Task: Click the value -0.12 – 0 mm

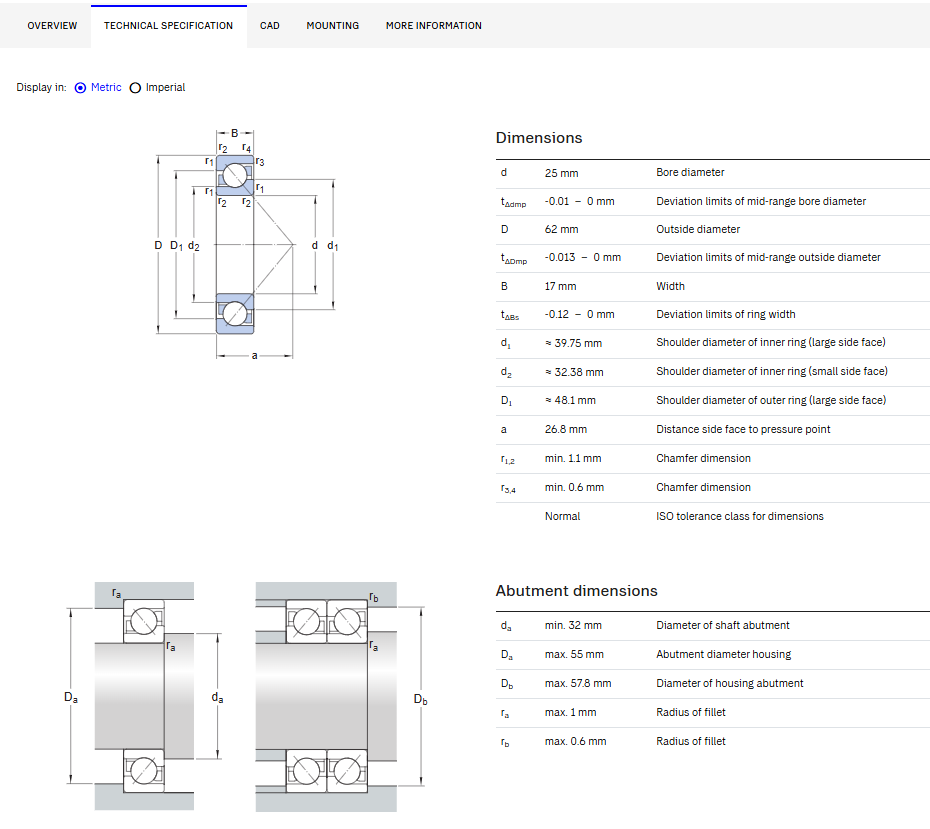Action: 579,314
